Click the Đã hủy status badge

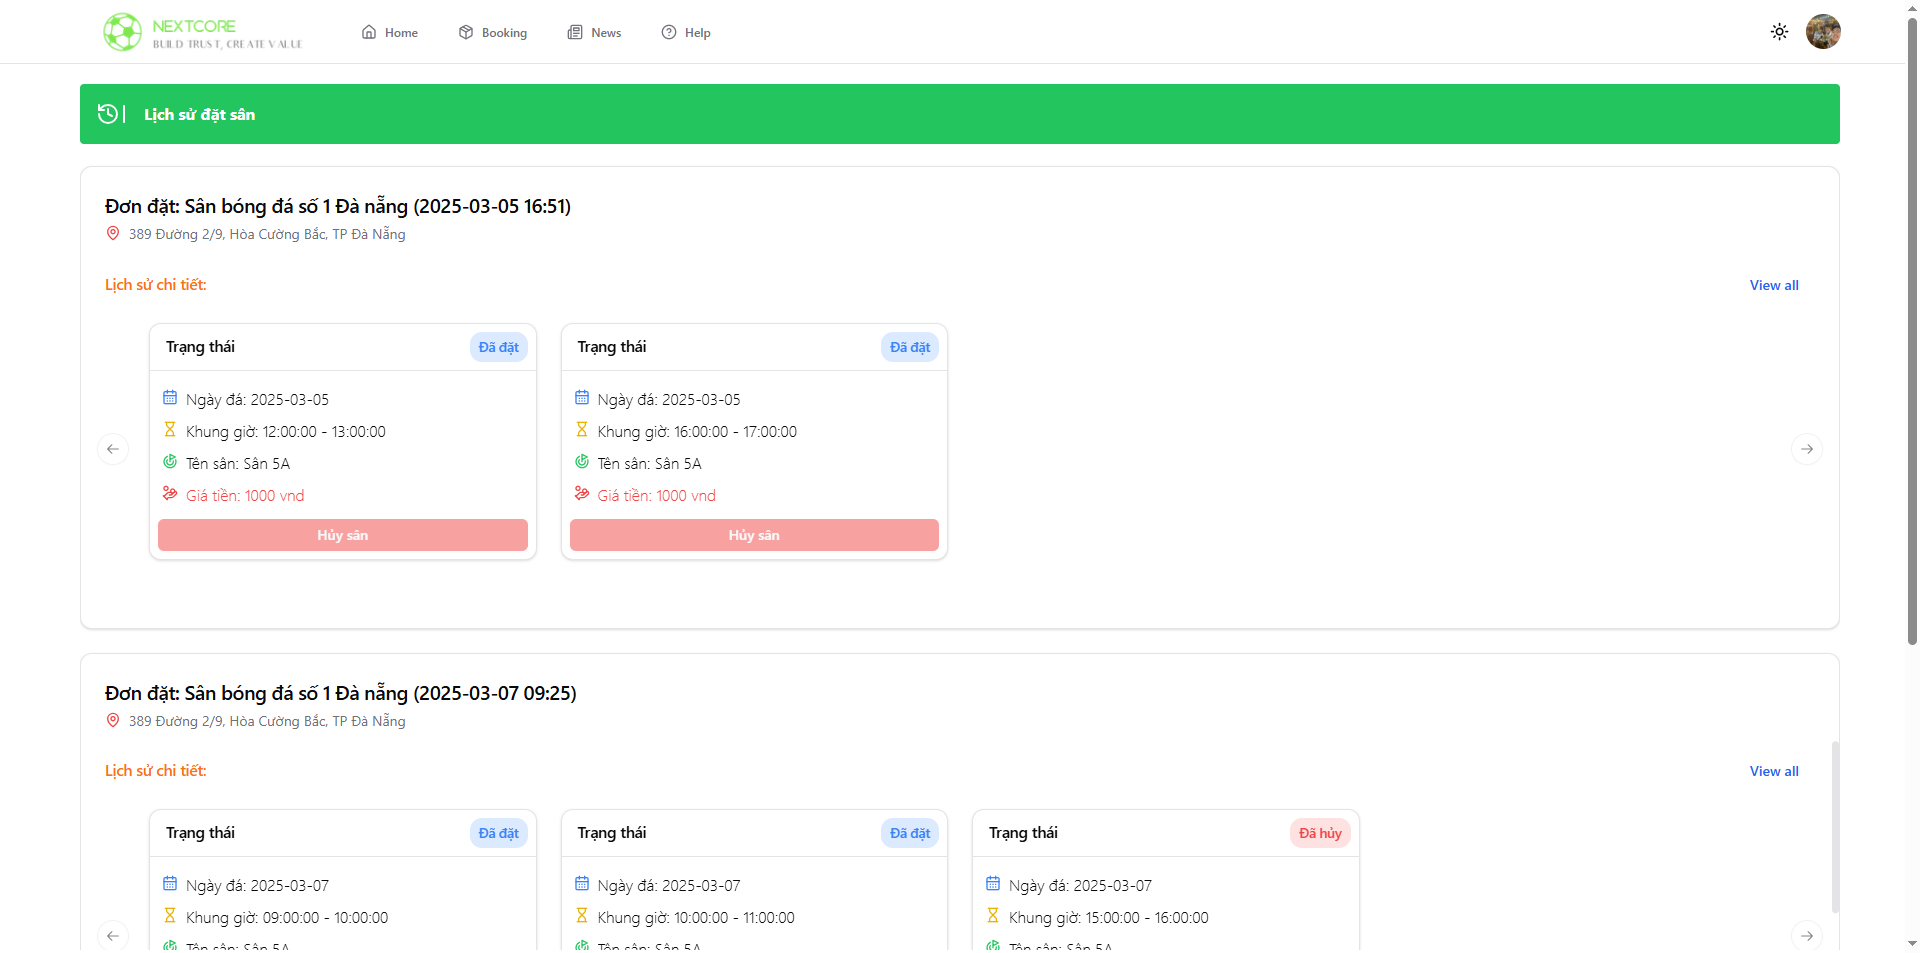pyautogui.click(x=1319, y=833)
